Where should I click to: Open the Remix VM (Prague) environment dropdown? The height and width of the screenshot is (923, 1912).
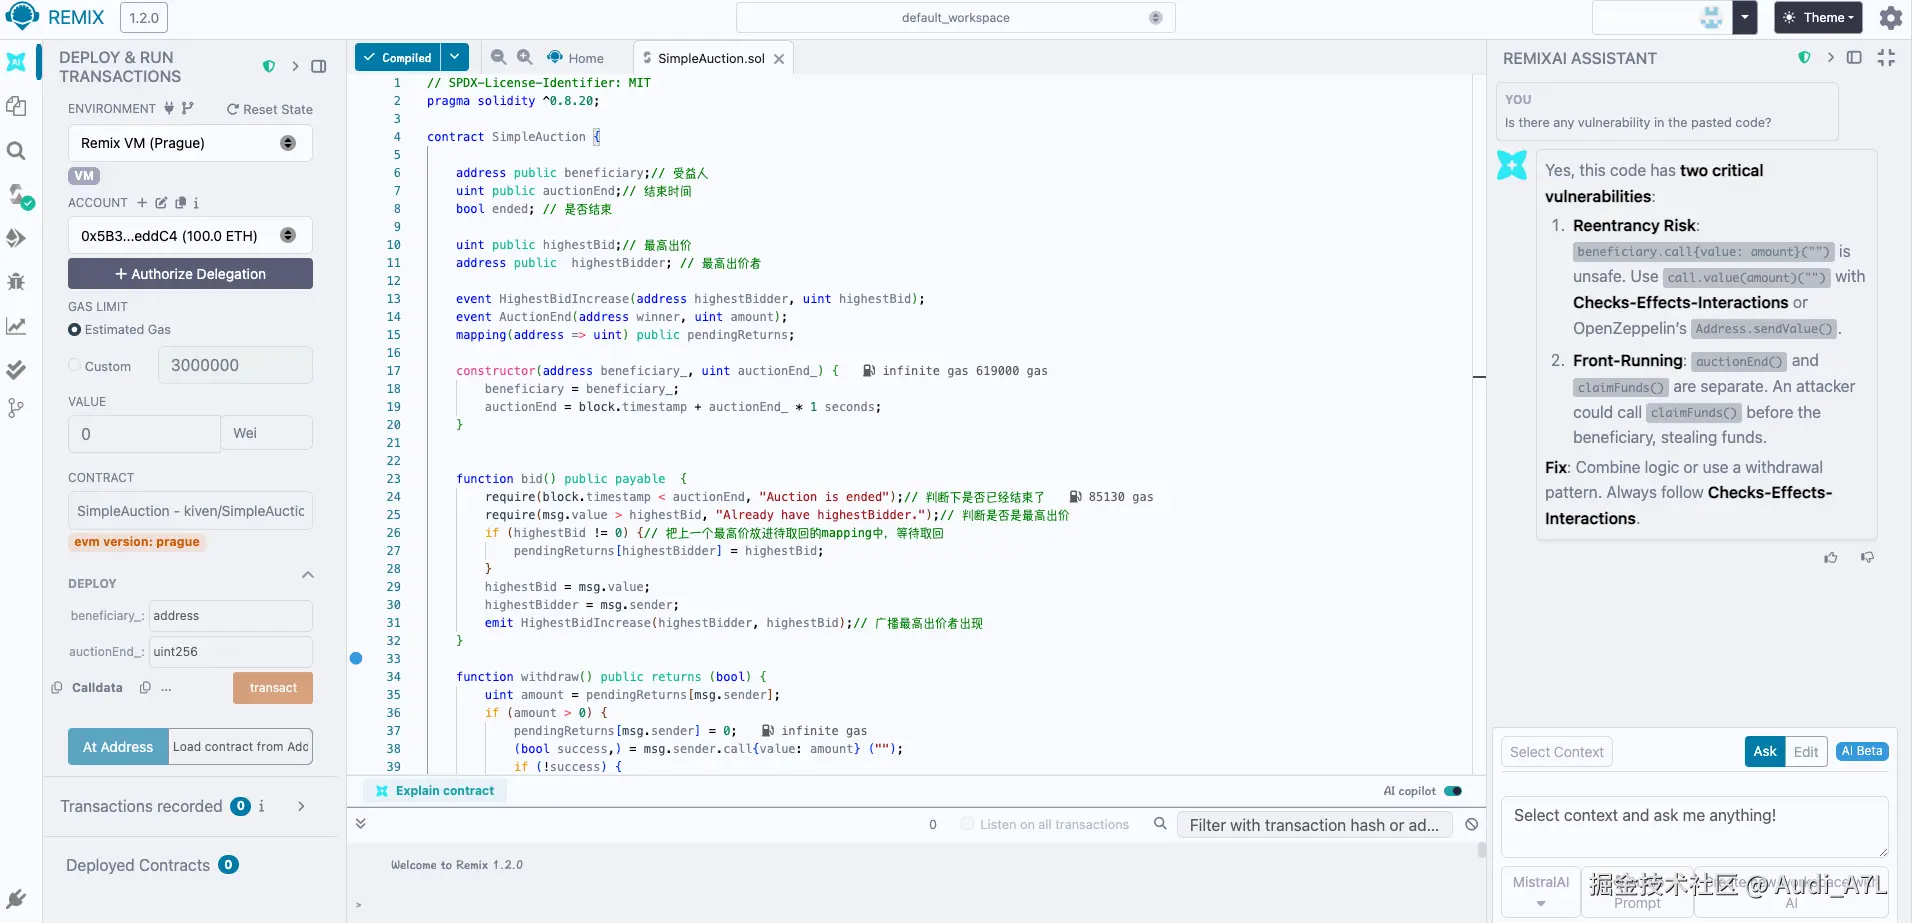pos(190,143)
